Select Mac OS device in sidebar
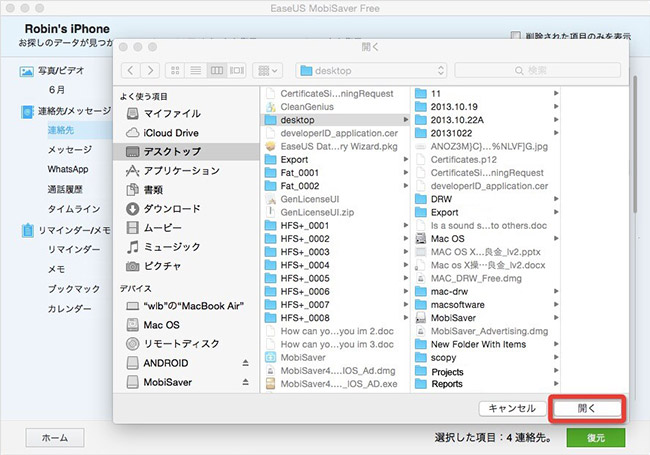 click(x=186, y=325)
